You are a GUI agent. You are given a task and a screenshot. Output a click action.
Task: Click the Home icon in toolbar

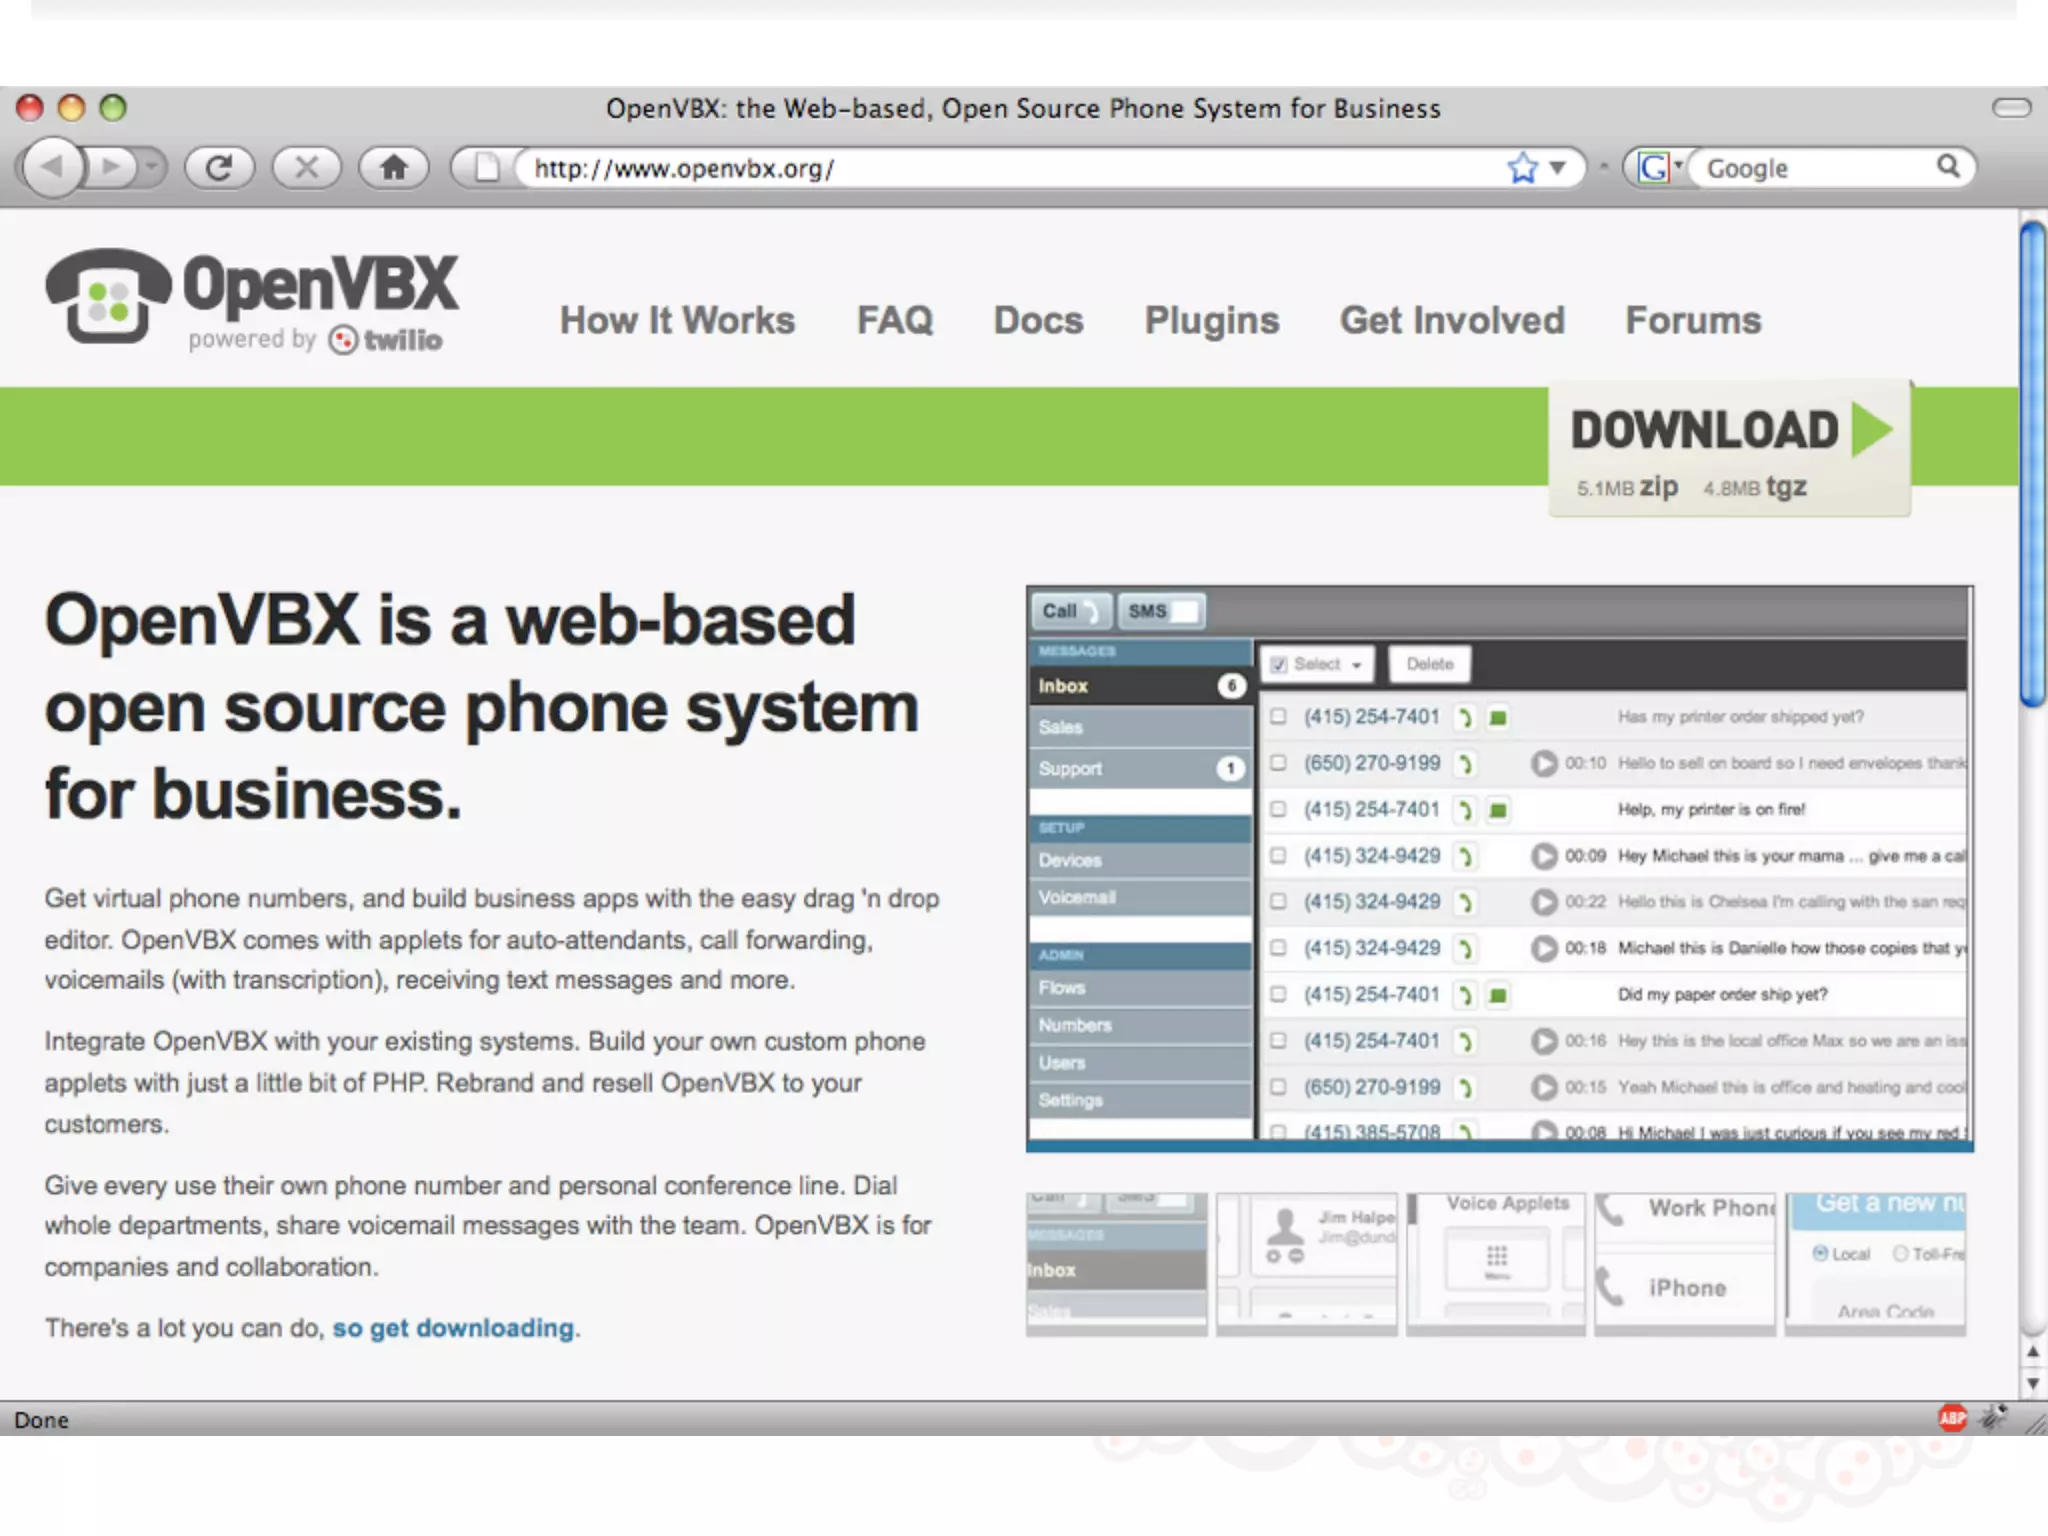[x=394, y=167]
